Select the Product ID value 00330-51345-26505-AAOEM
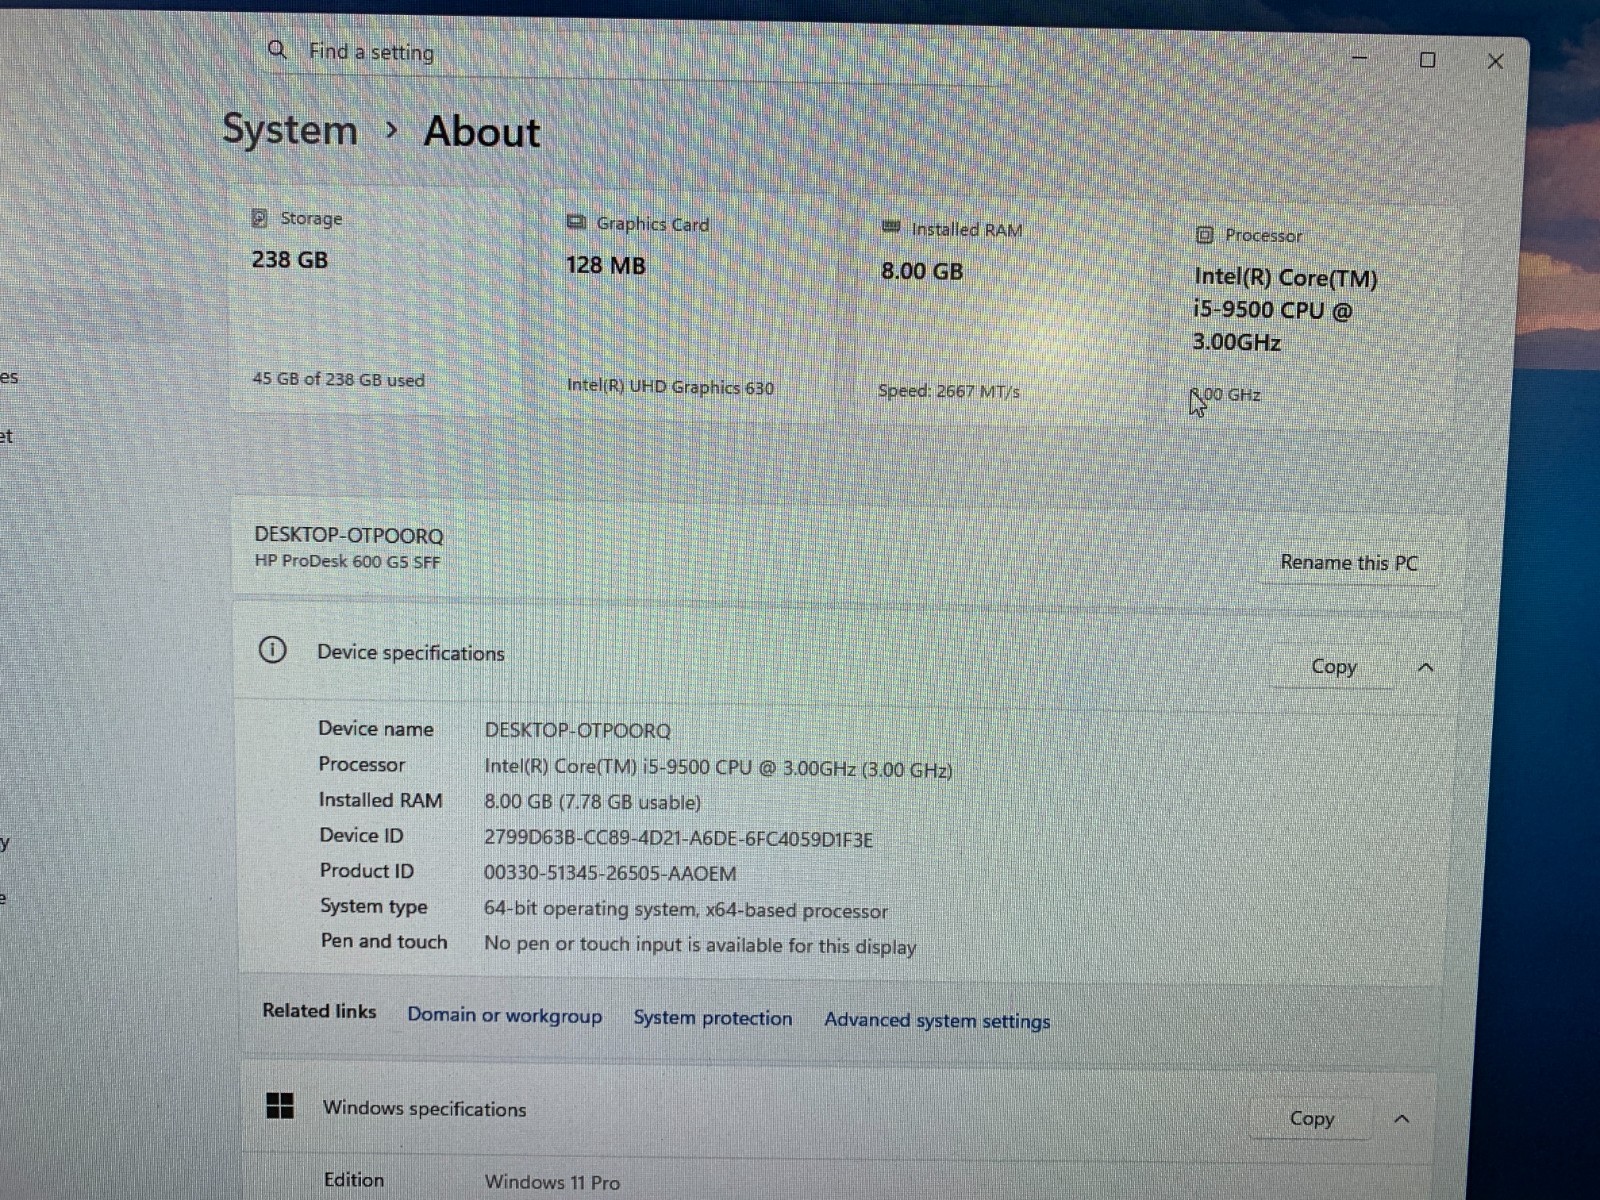 point(610,873)
